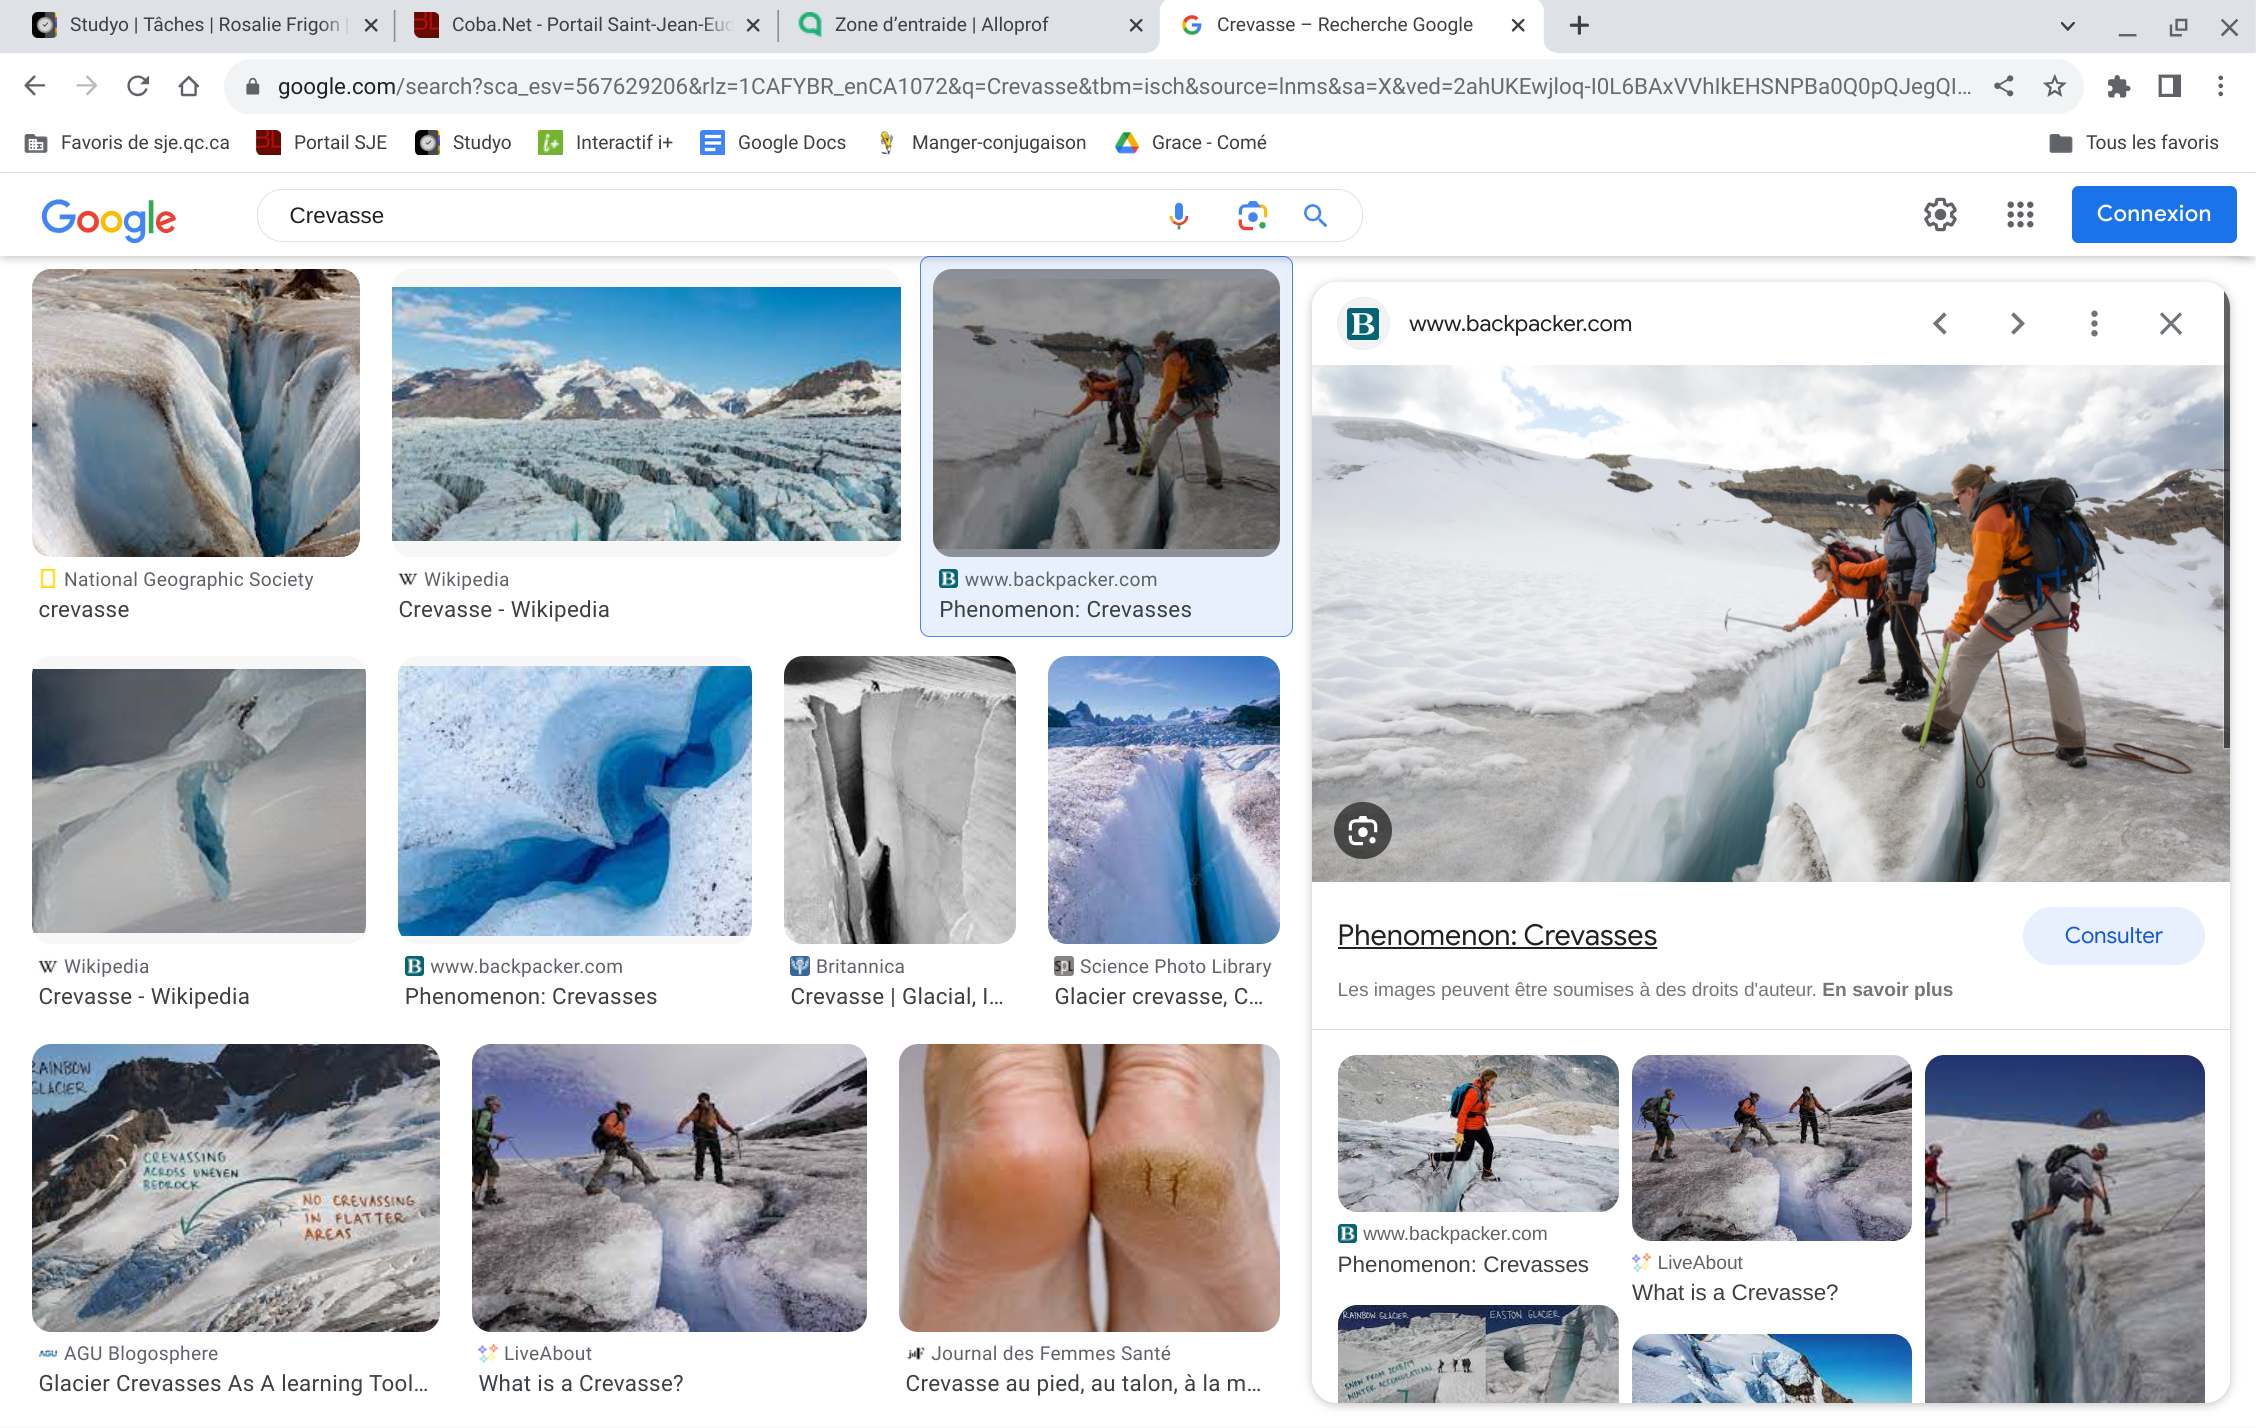Click the Consulter button
This screenshot has height=1428, width=2256.
2113,935
